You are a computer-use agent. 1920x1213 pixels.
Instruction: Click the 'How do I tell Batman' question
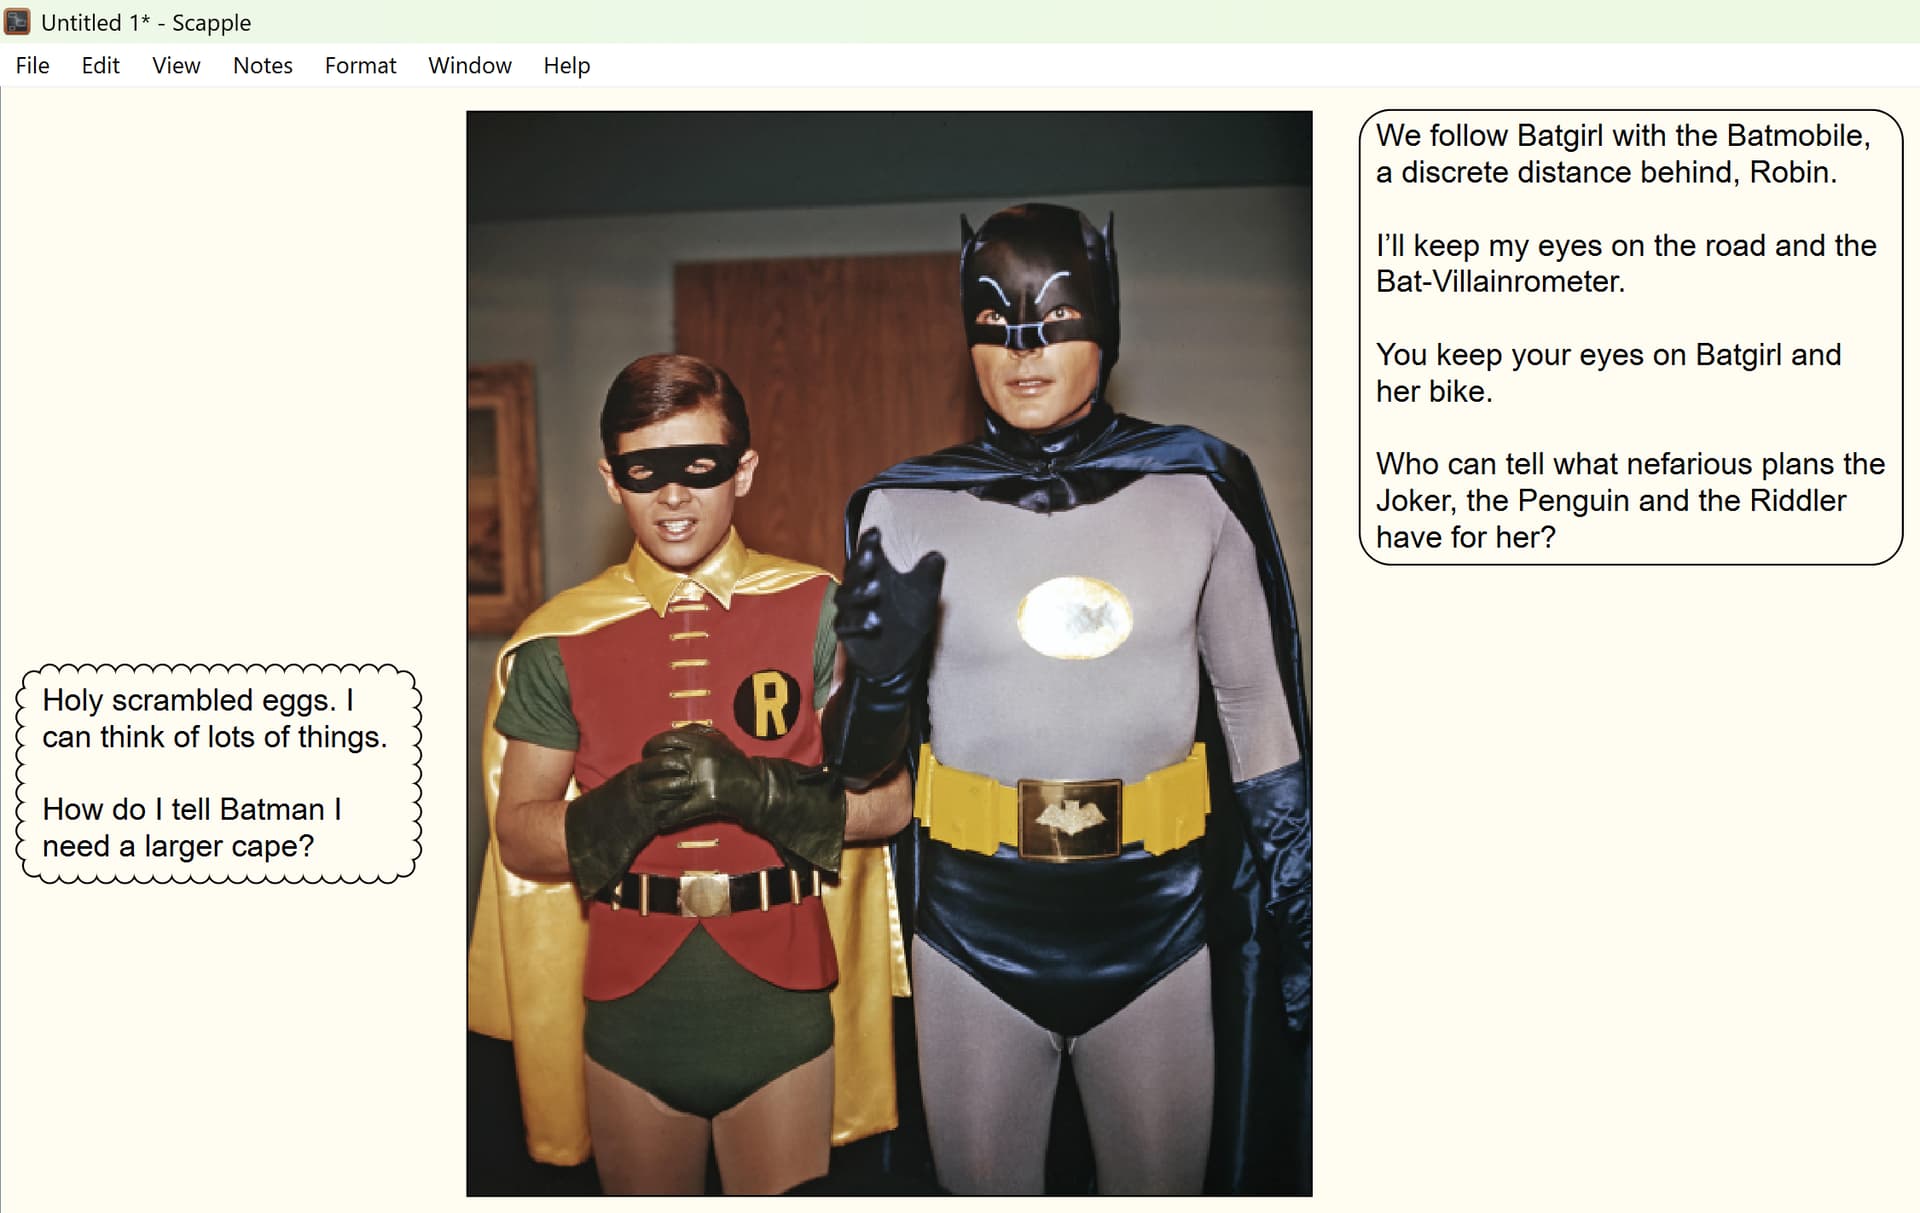192,827
